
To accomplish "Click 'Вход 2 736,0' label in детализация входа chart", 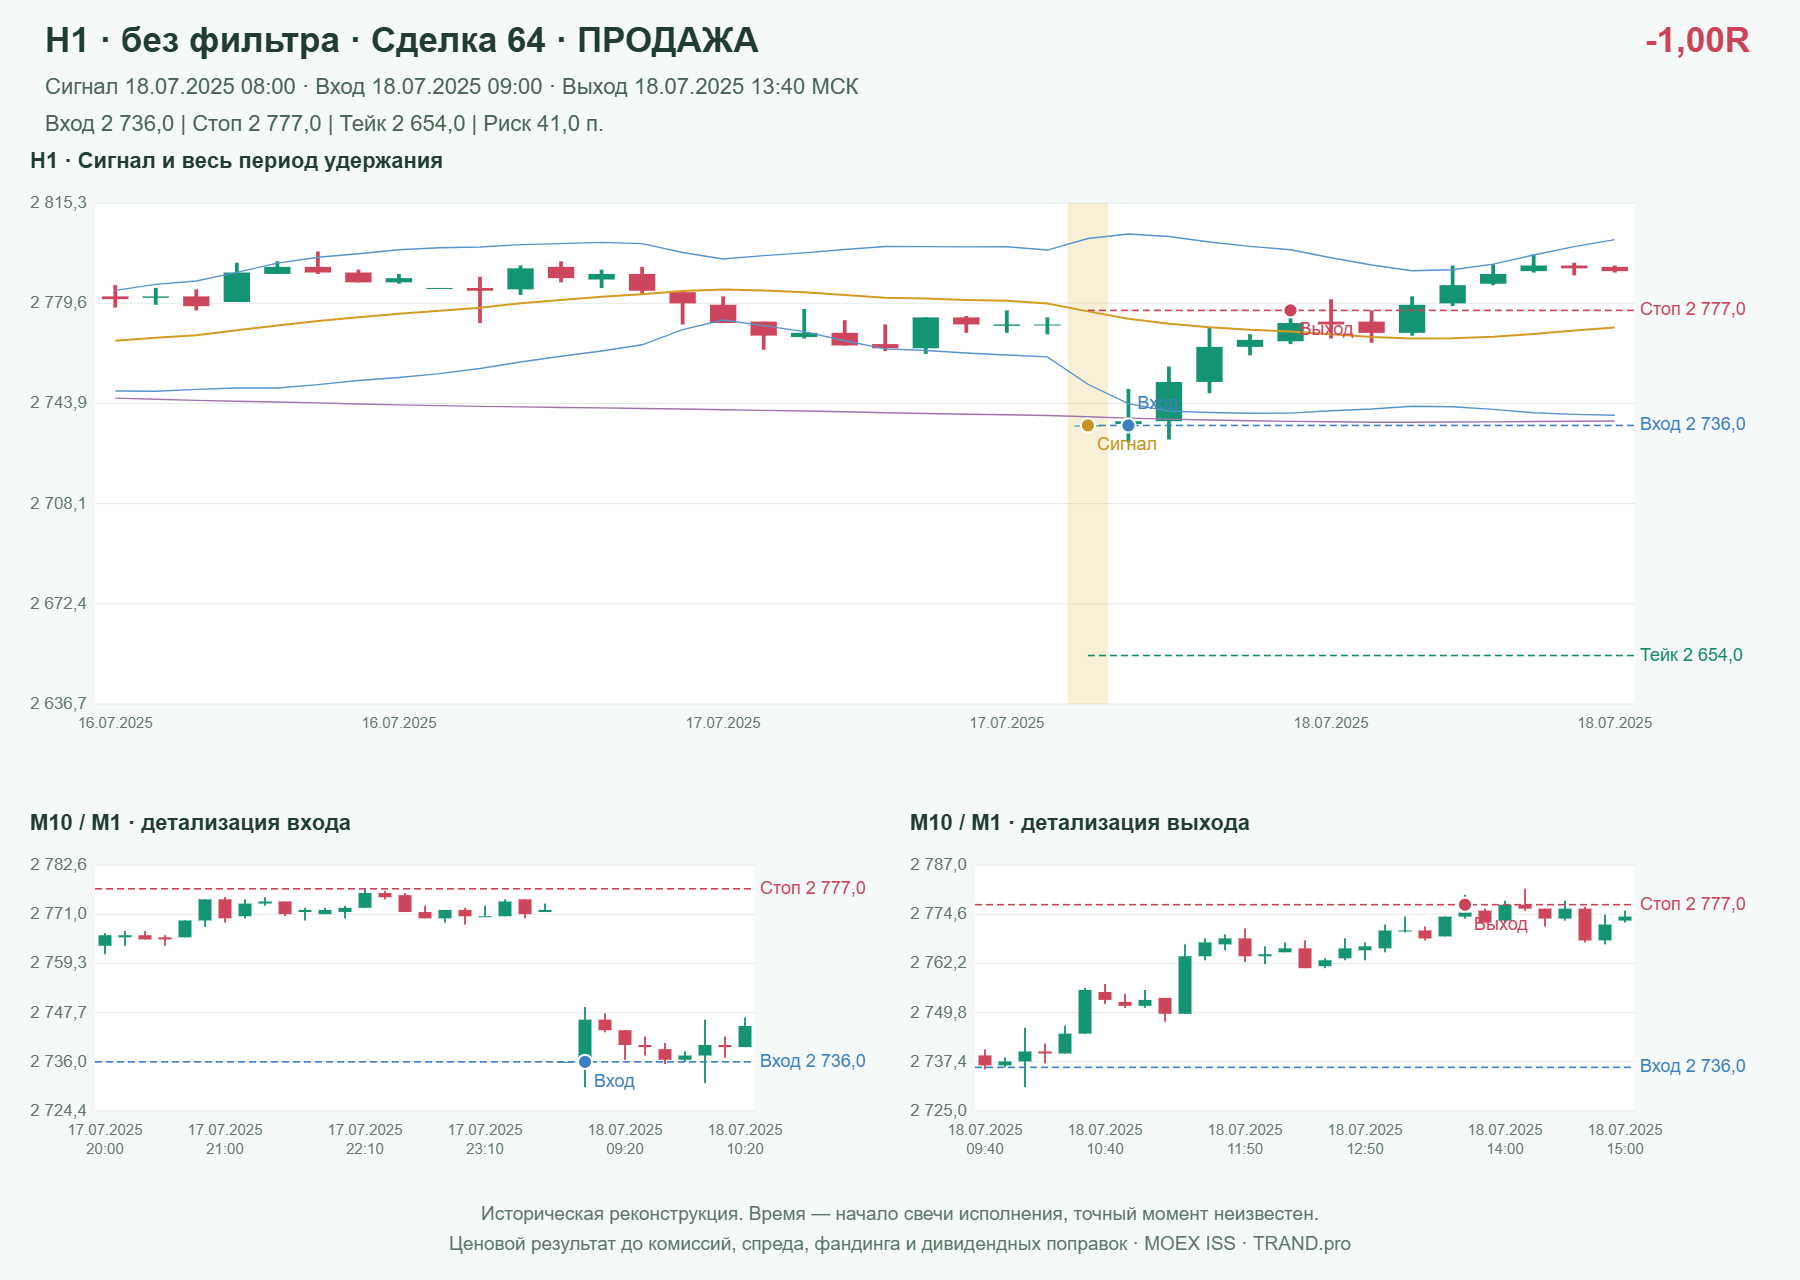I will pyautogui.click(x=813, y=1061).
